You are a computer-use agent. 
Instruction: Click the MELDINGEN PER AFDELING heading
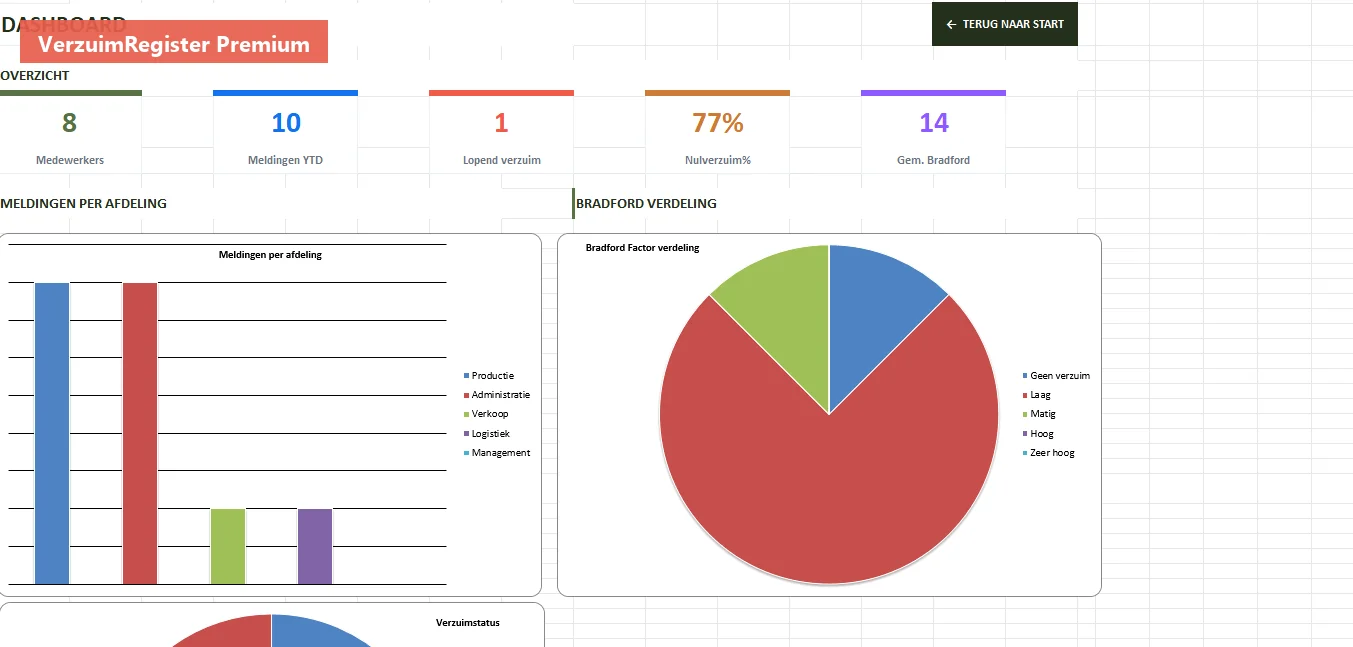[x=84, y=203]
